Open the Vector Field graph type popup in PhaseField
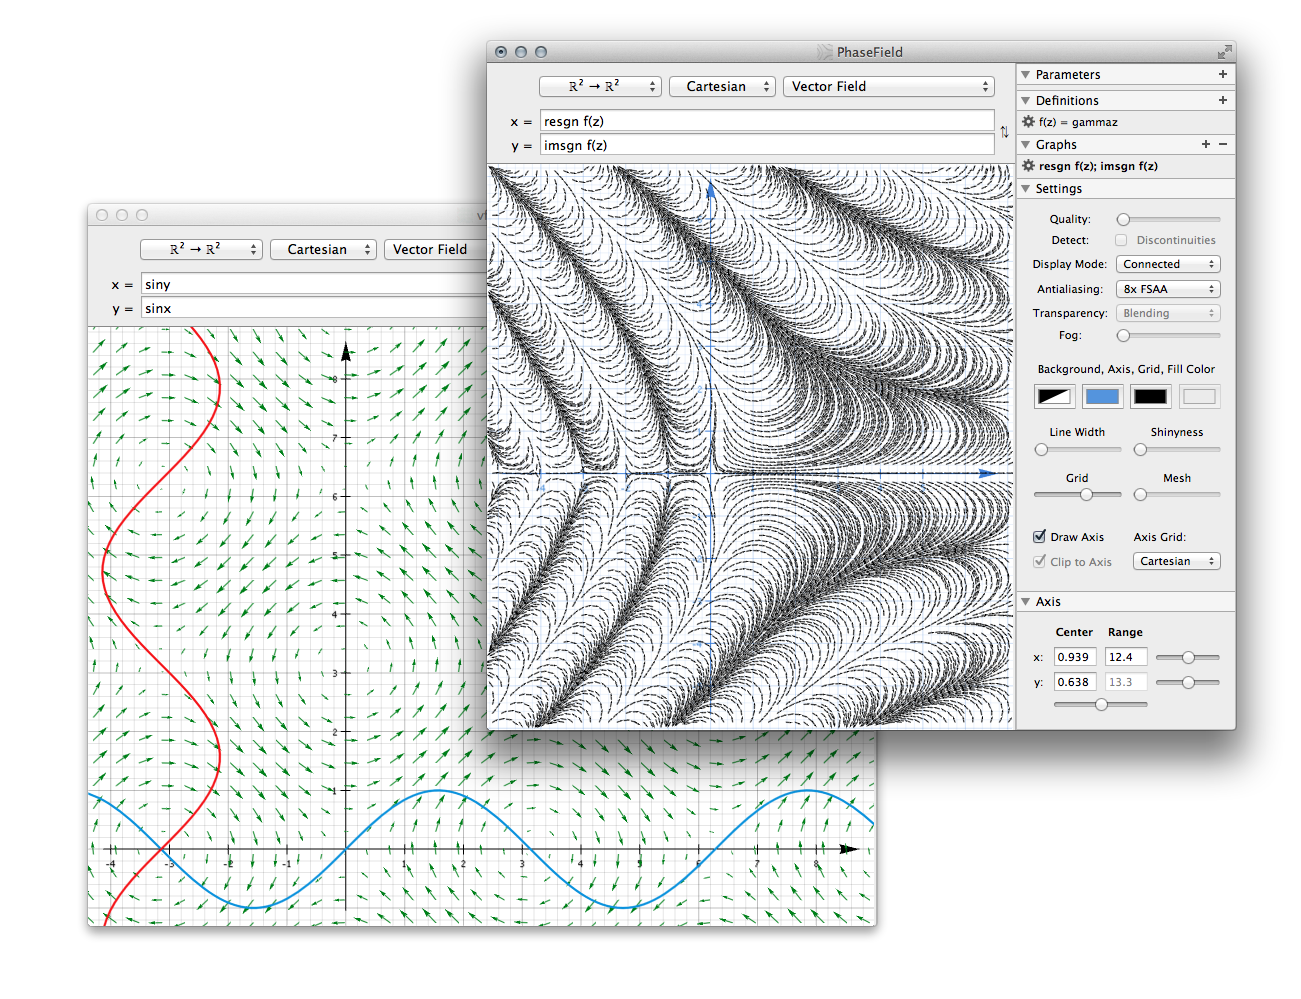 pos(889,87)
